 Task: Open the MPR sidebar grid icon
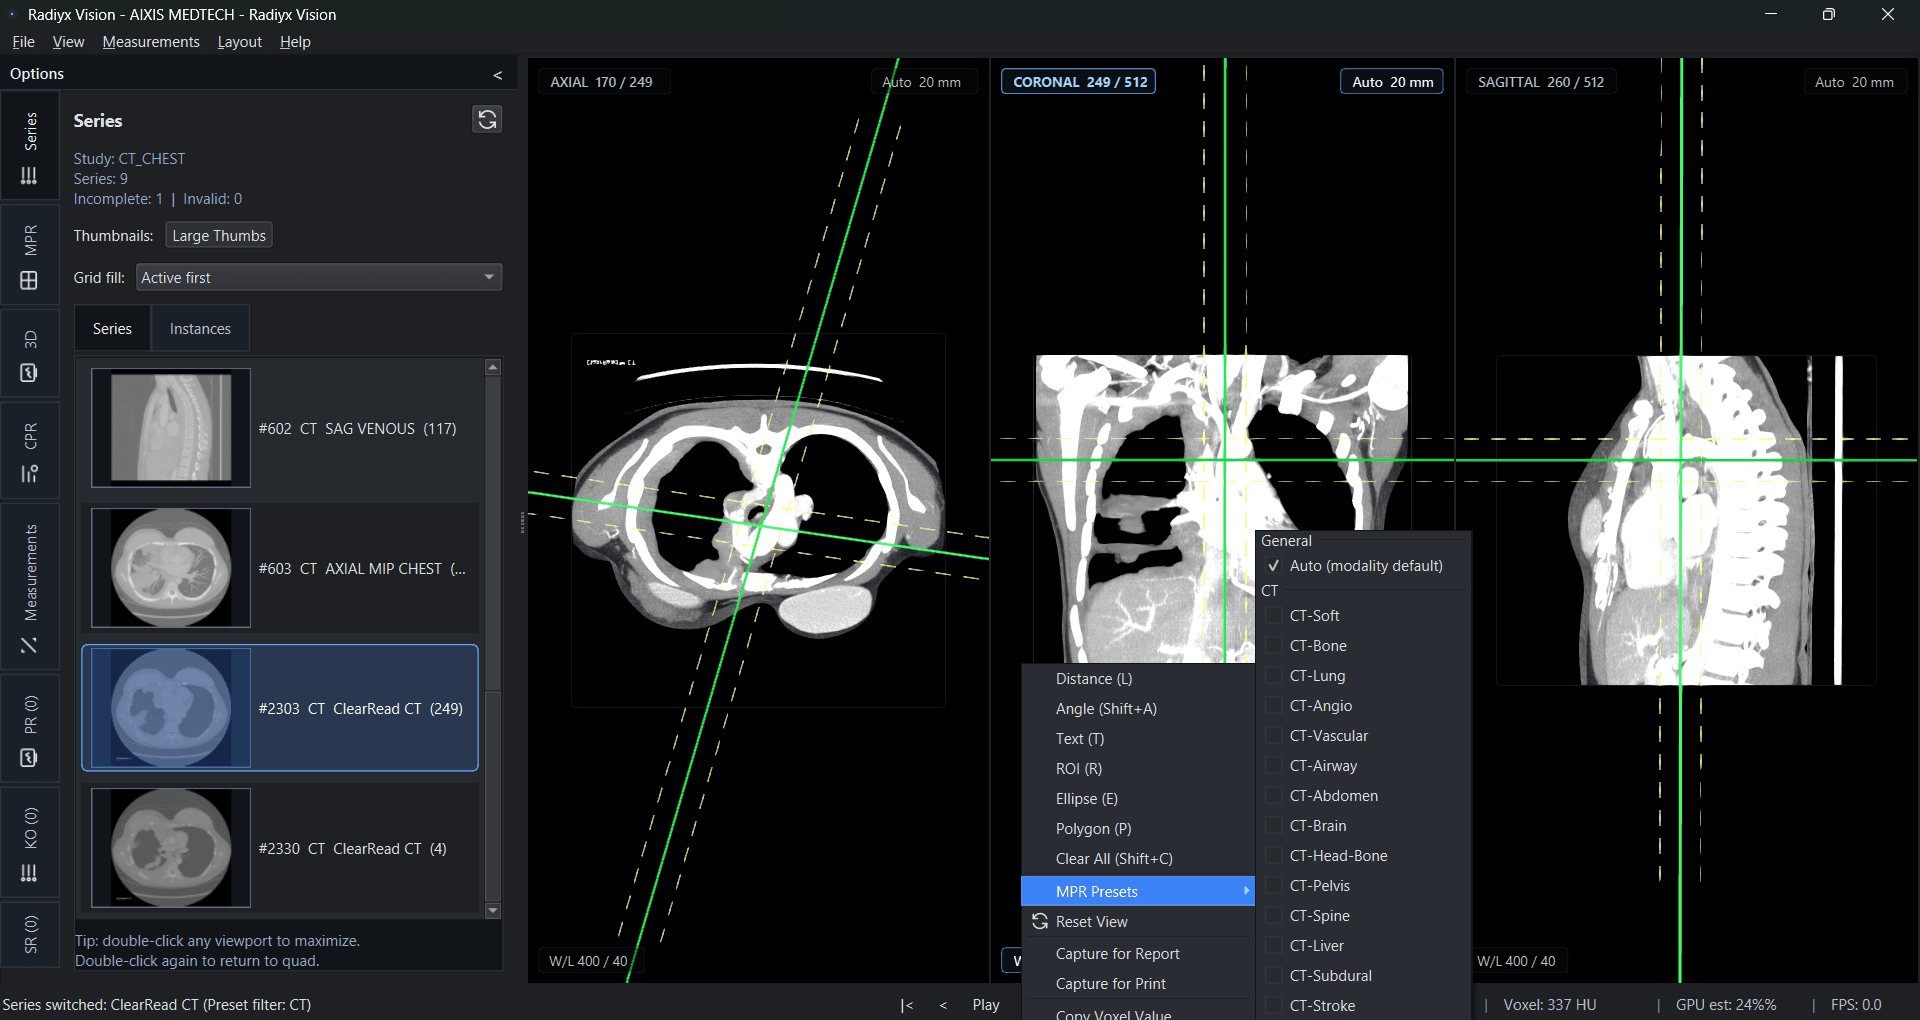29,281
